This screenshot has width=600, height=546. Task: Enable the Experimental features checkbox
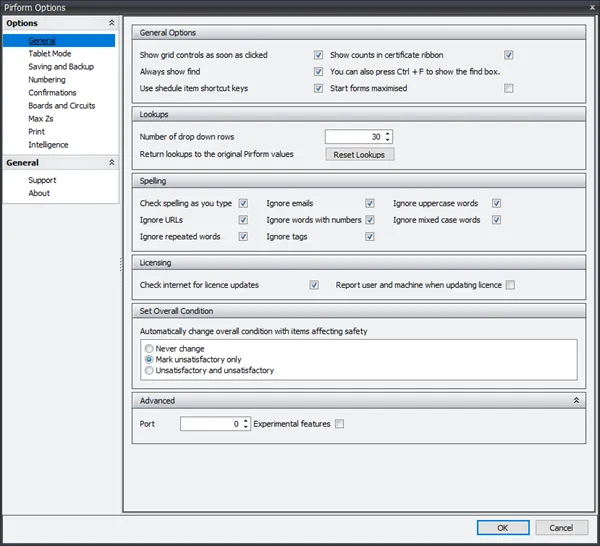click(339, 424)
